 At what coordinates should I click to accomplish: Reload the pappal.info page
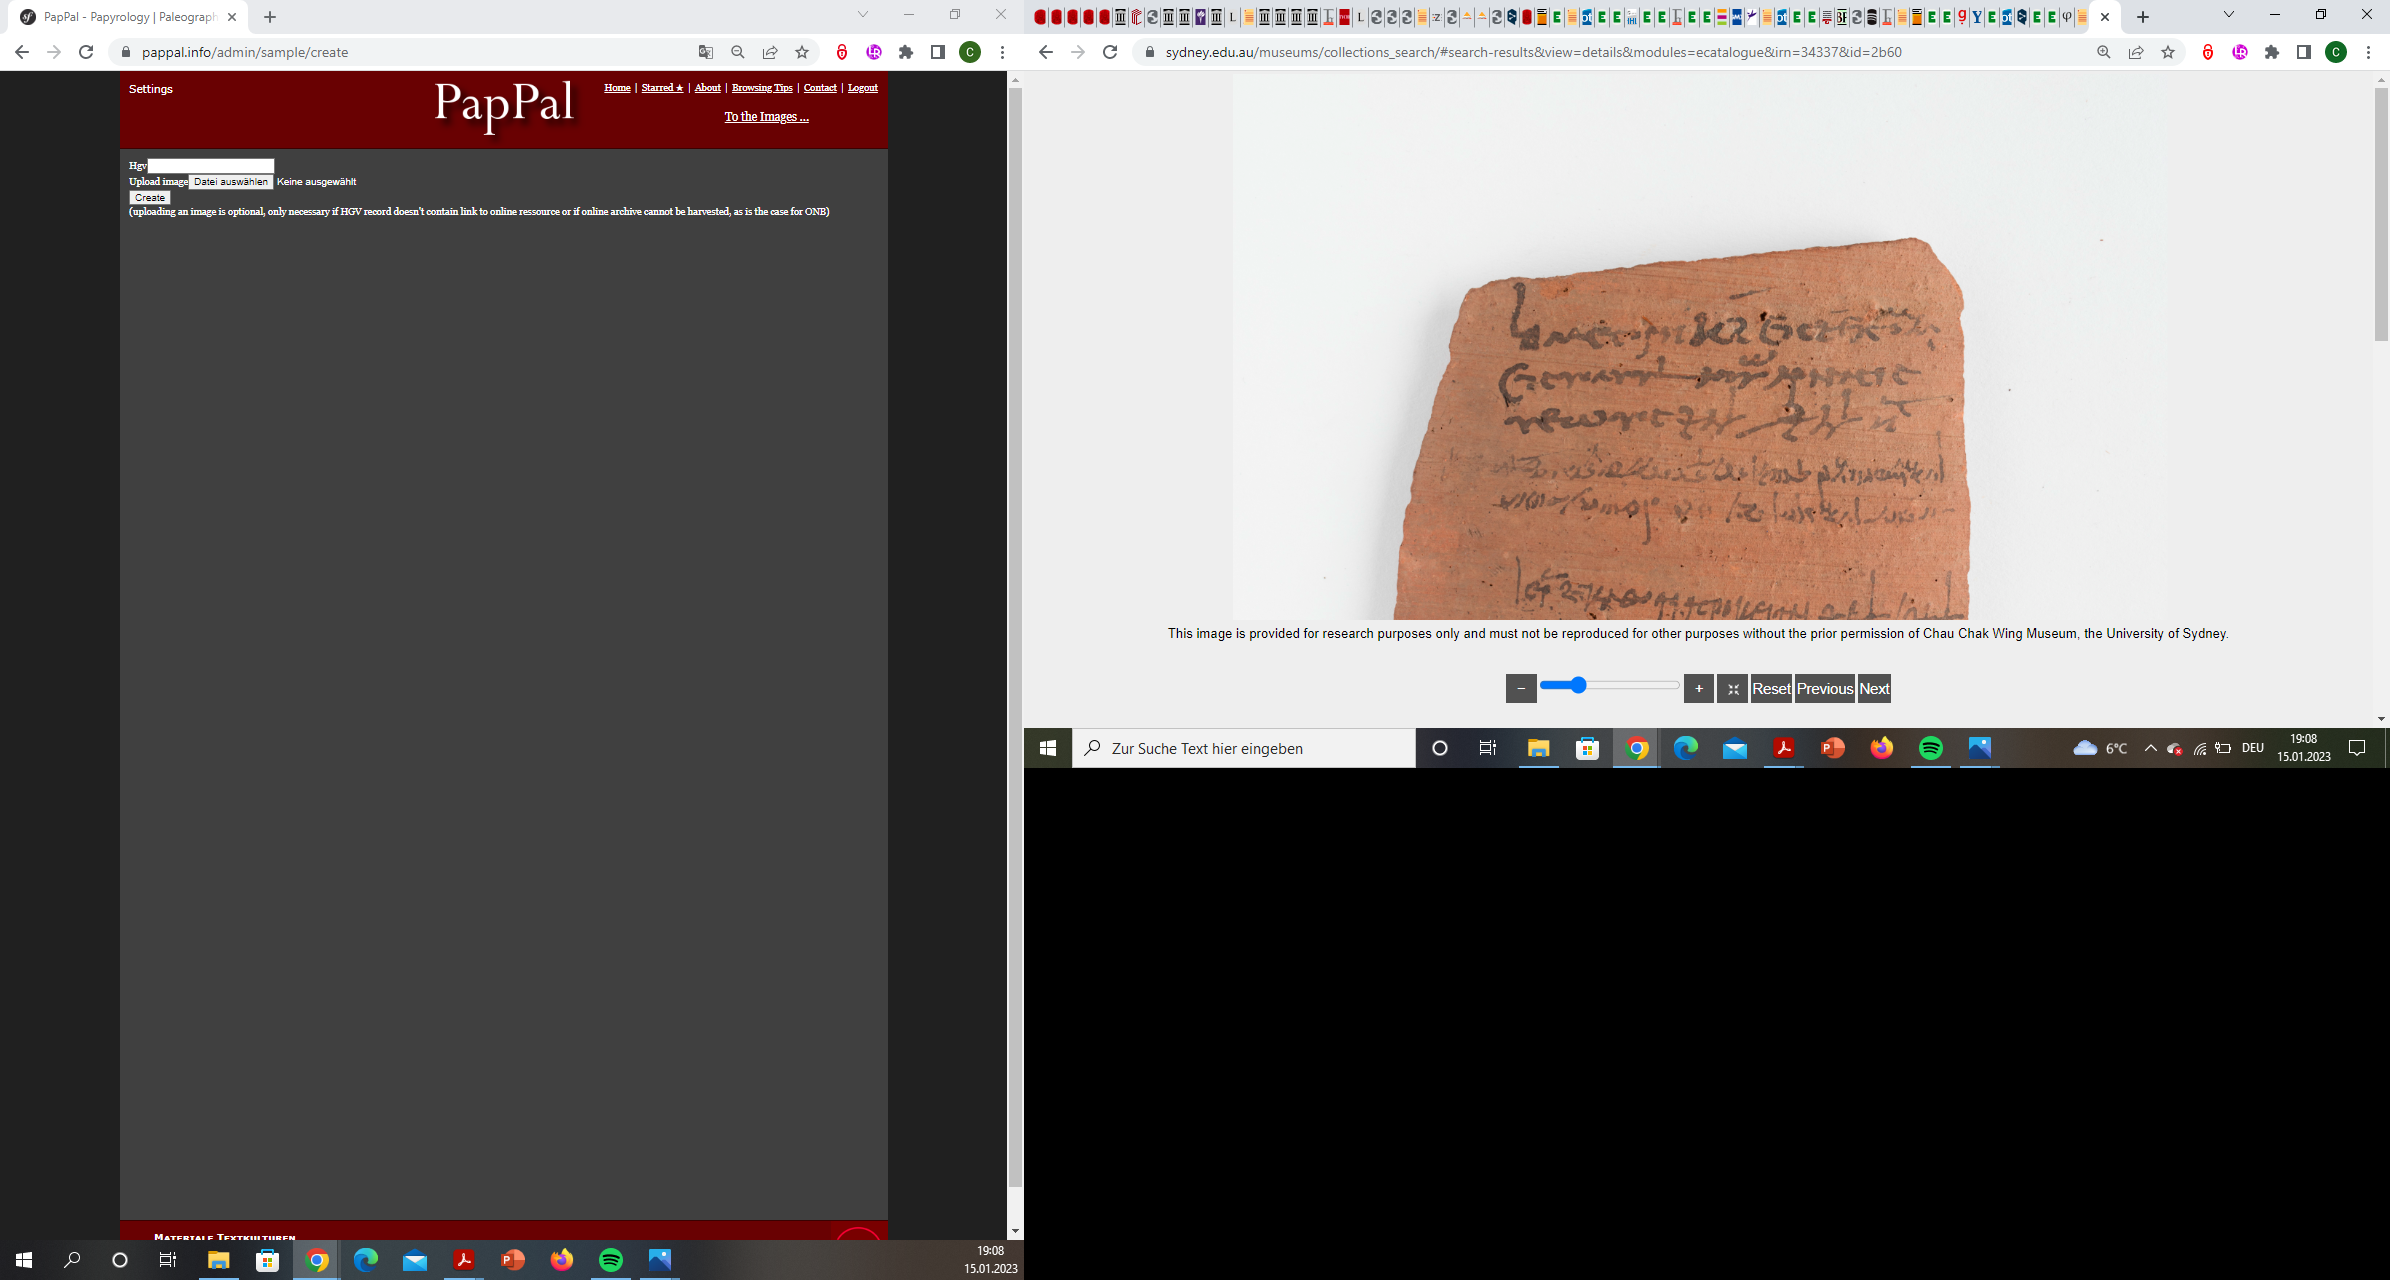tap(86, 52)
